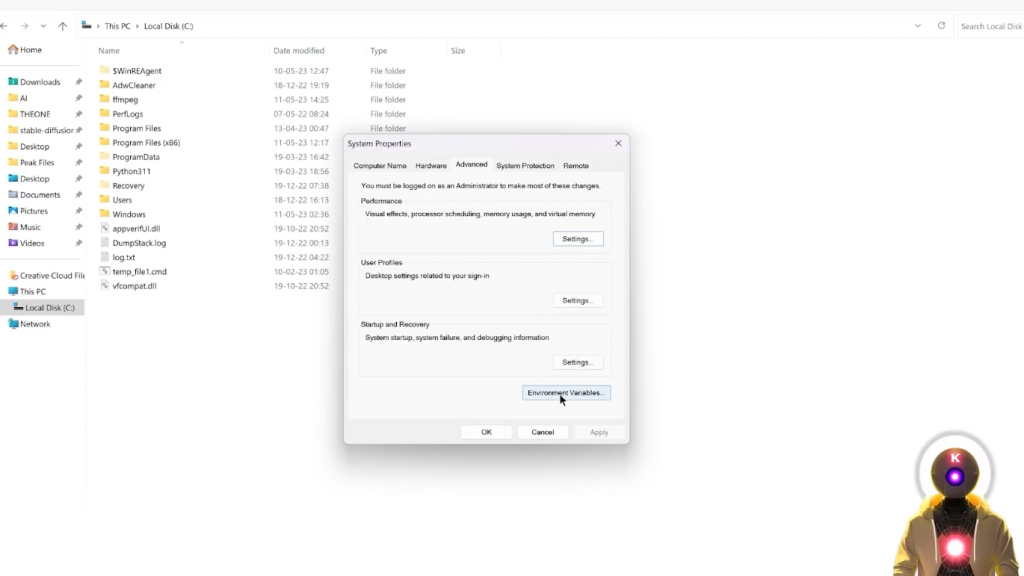Select the ProgramData folder
This screenshot has width=1024, height=576.
(x=135, y=157)
